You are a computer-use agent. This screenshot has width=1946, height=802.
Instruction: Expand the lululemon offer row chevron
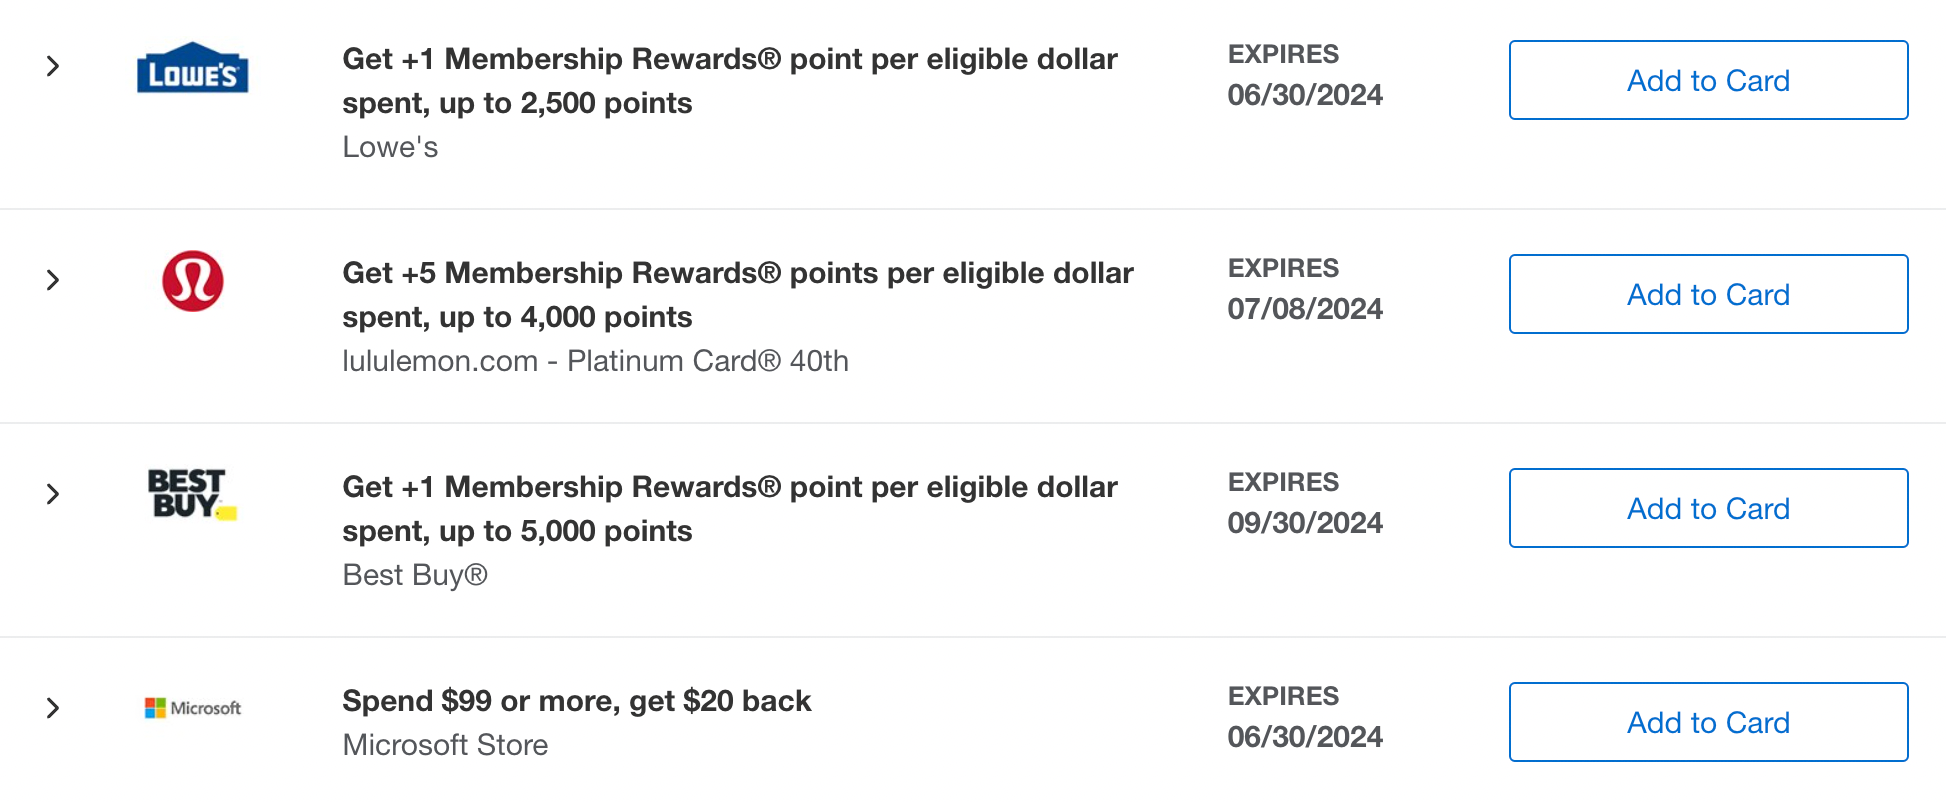click(x=53, y=280)
